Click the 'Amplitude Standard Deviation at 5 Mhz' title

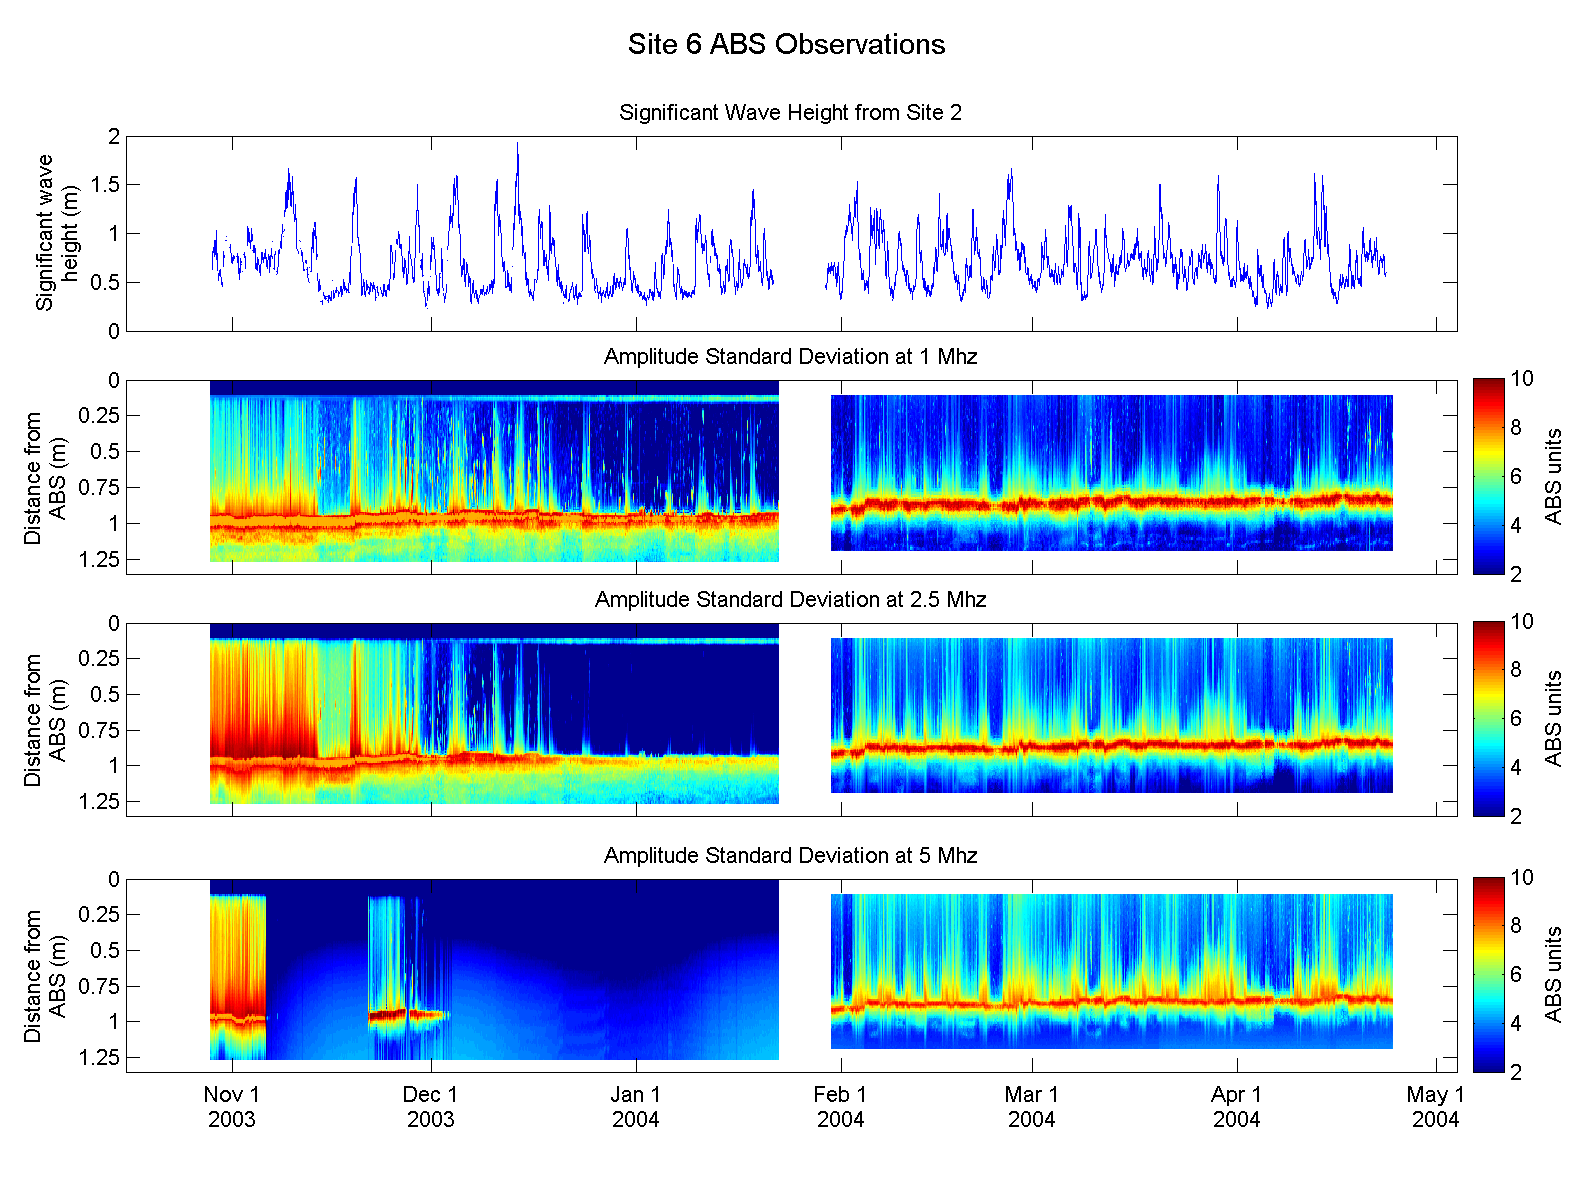pyautogui.click(x=790, y=856)
